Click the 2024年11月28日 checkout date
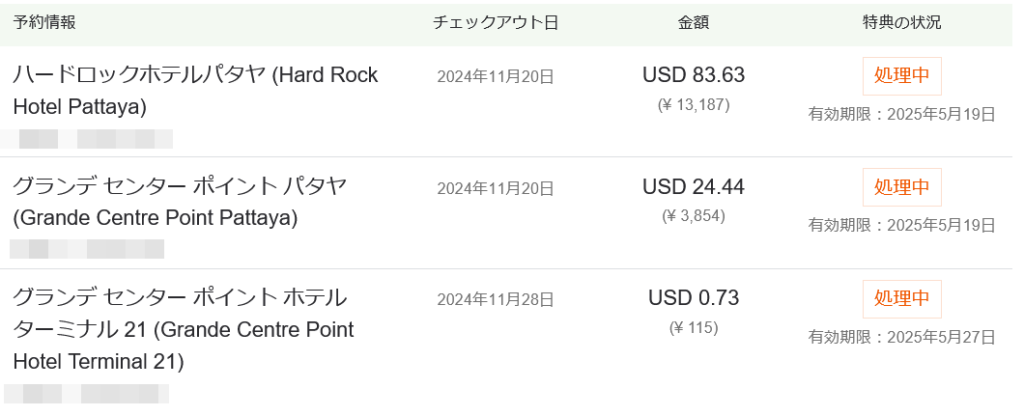 pos(495,299)
